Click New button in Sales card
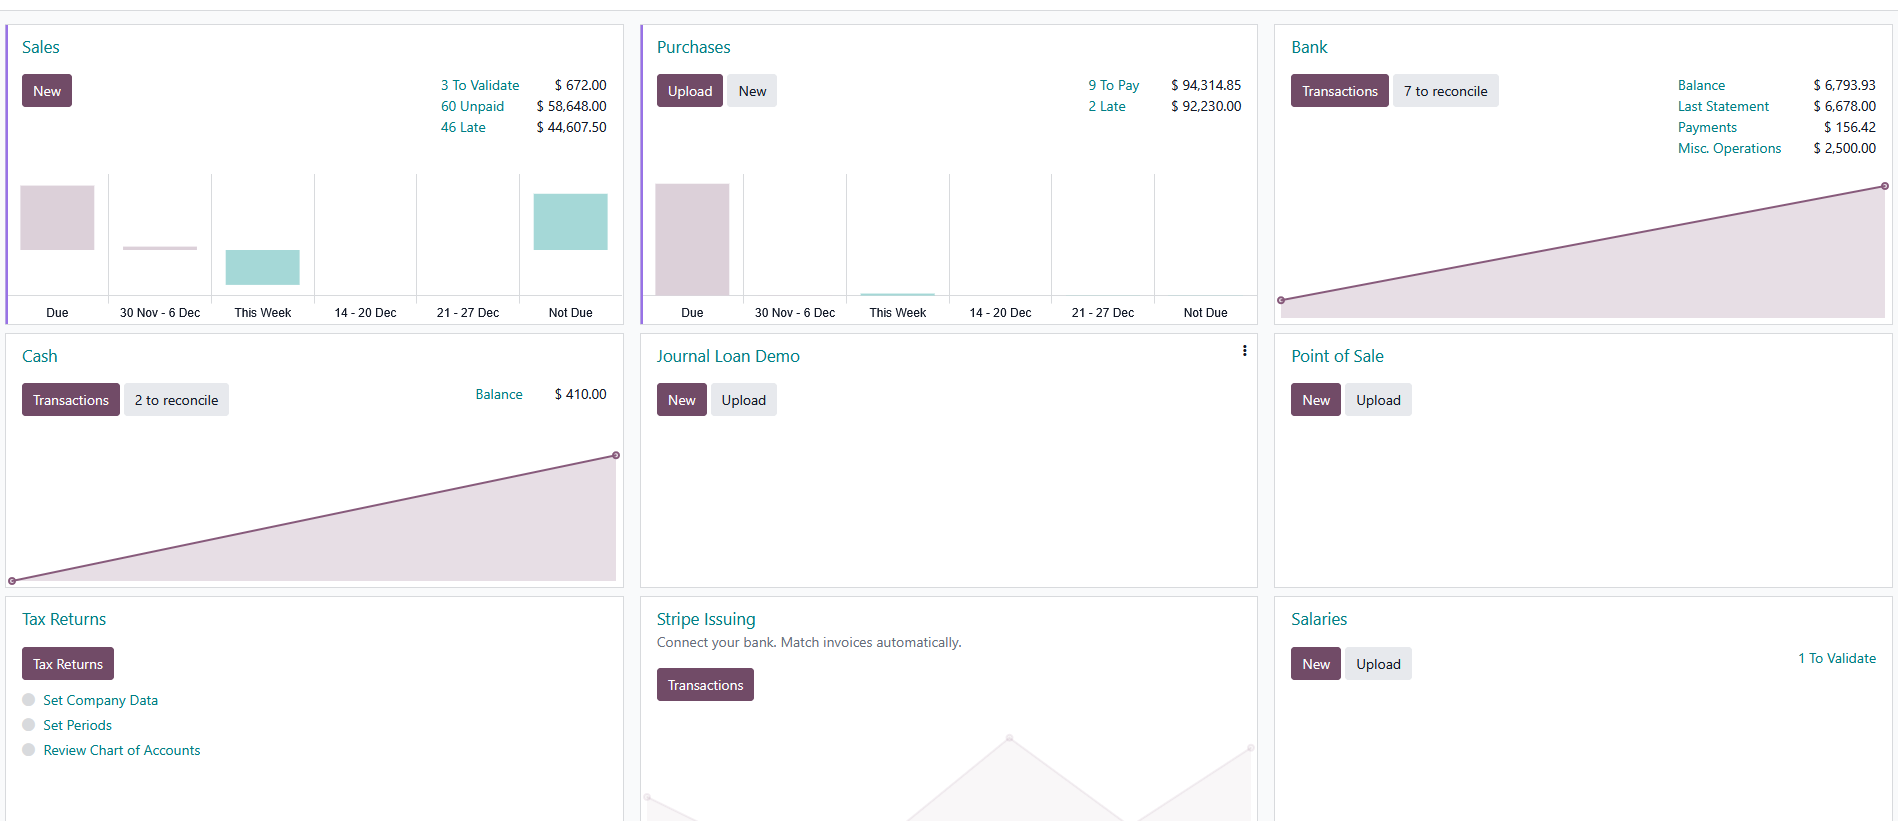This screenshot has width=1898, height=821. (x=47, y=91)
